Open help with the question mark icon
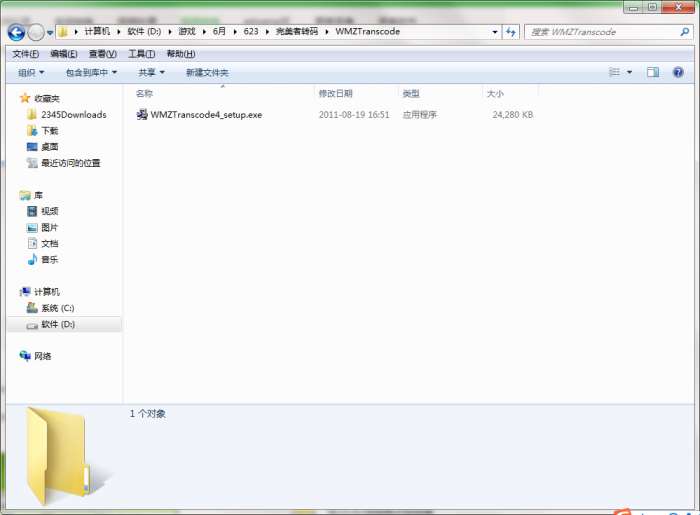The width and height of the screenshot is (700, 515). (678, 72)
